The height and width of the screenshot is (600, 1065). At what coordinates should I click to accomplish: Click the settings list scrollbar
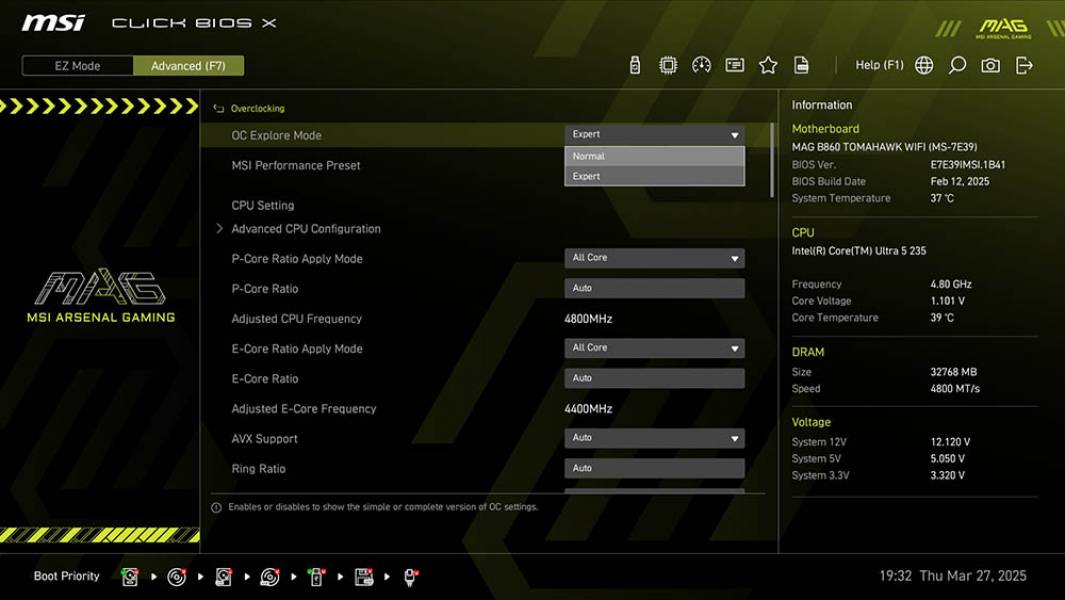click(x=772, y=160)
